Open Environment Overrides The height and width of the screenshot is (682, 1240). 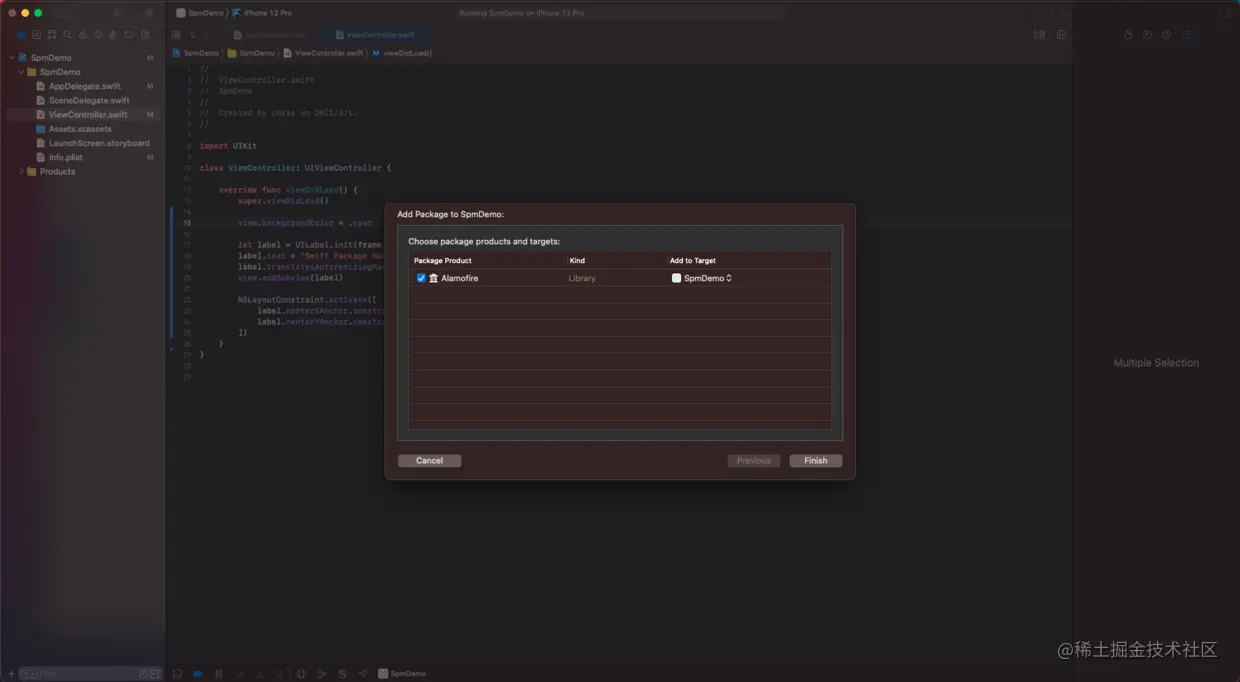pyautogui.click(x=342, y=674)
